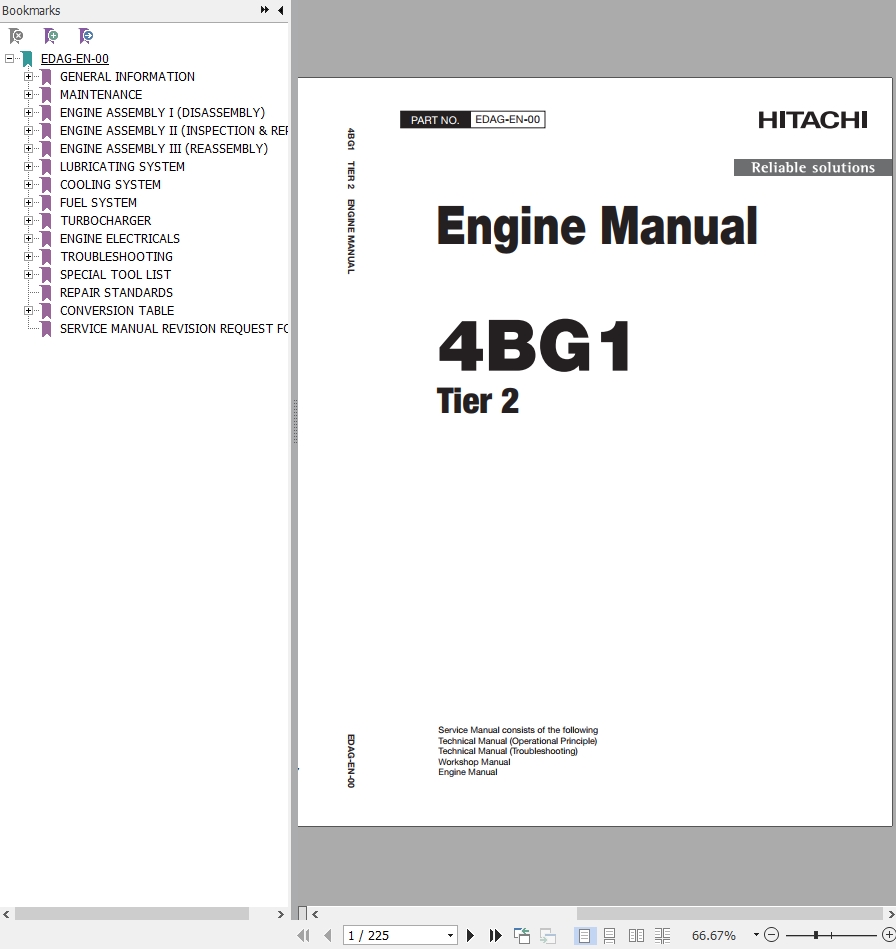896x949 pixels.
Task: Open the REPAIR STANDARDS bookmark
Action: (116, 293)
